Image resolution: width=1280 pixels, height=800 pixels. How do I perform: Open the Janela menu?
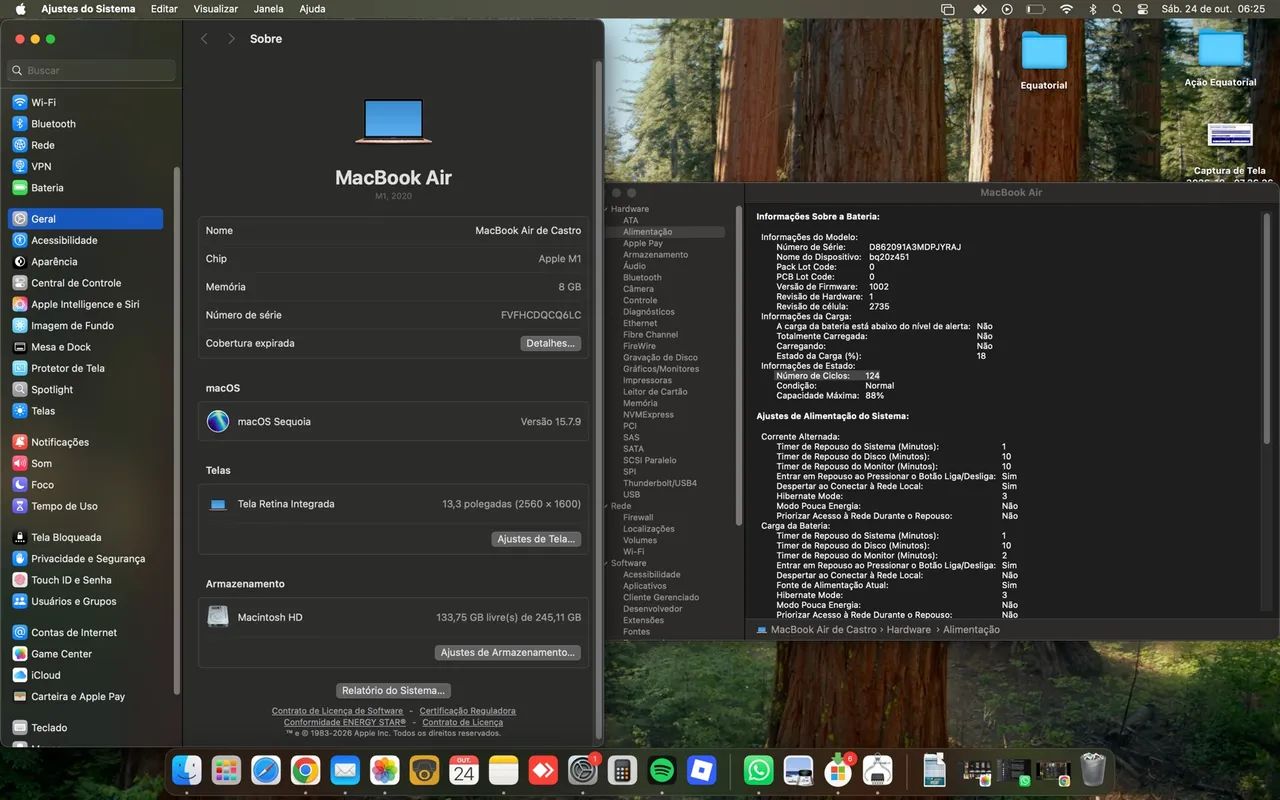pos(268,9)
